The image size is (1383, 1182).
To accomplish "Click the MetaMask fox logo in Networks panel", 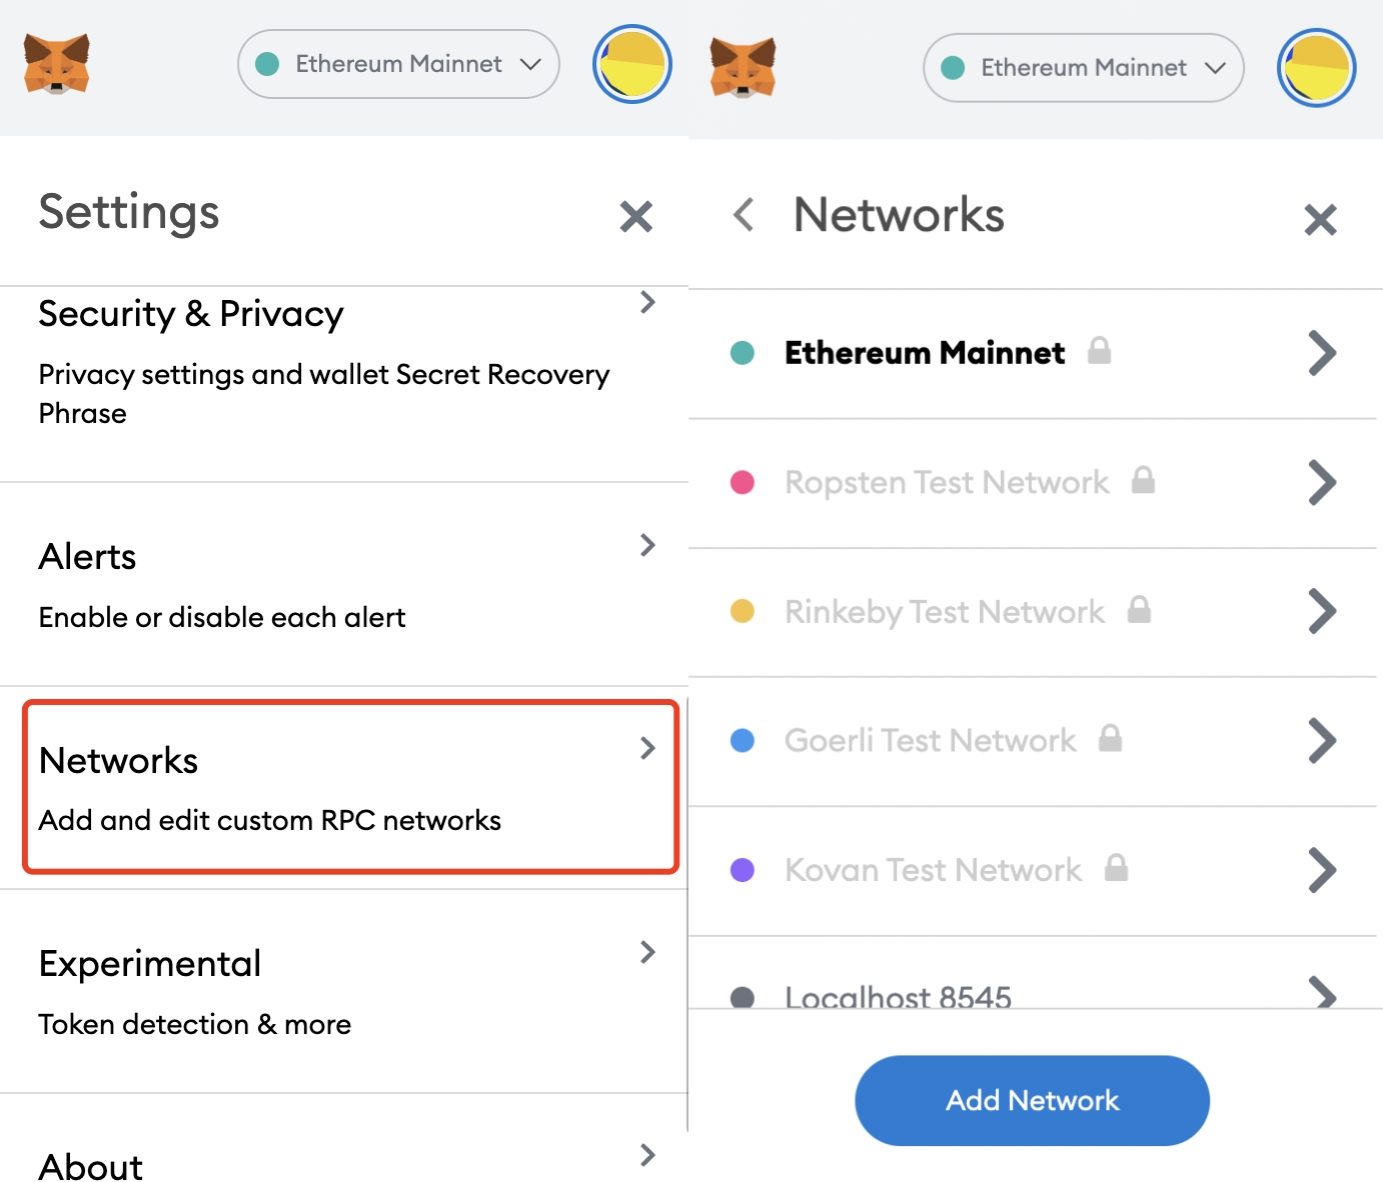I will 743,68.
